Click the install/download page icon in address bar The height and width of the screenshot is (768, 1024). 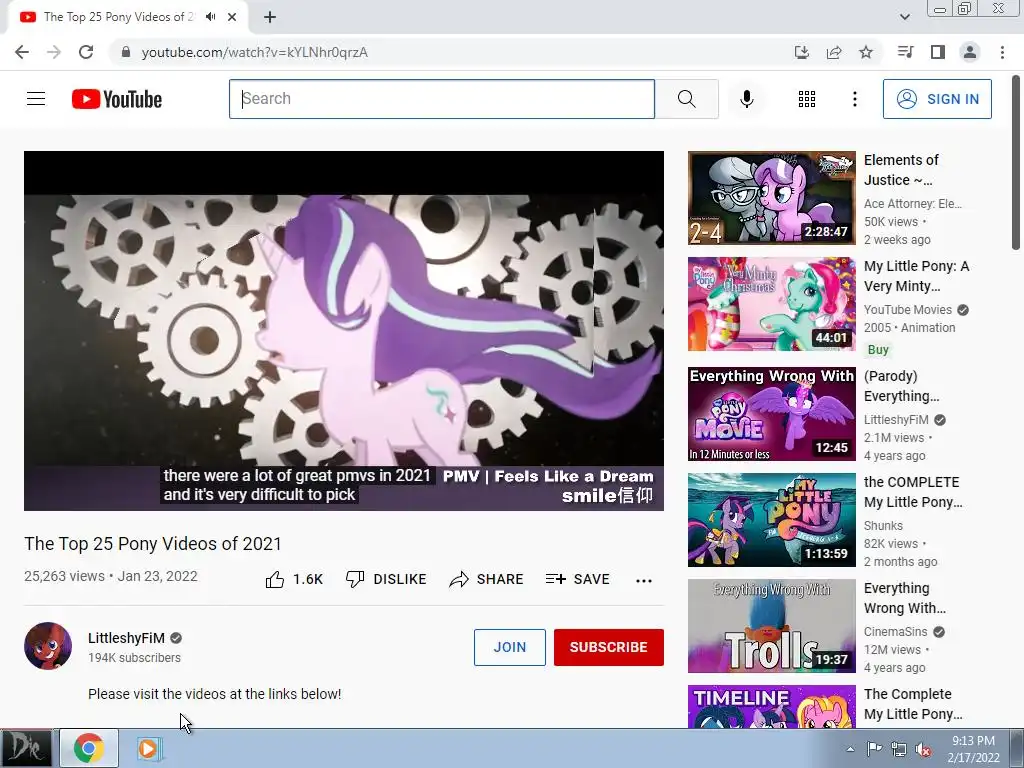[801, 52]
